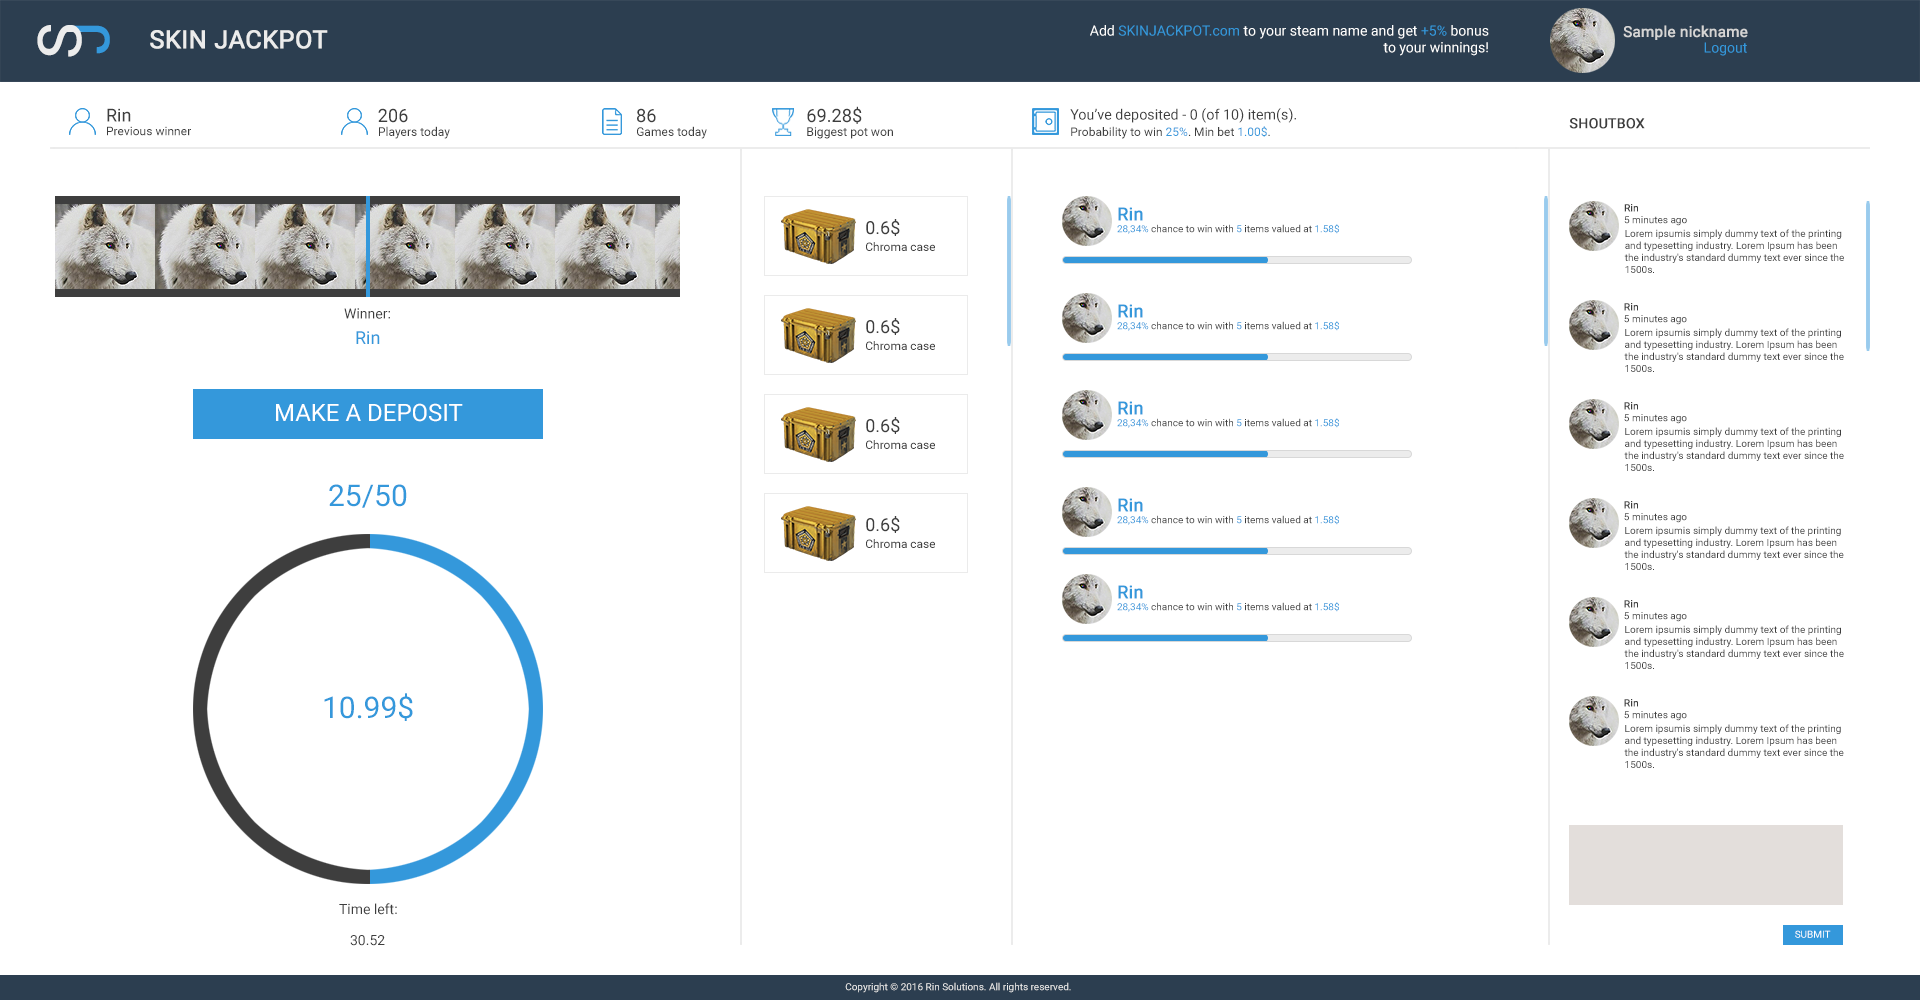Click fifth shoutbox message avatar
Viewport: 1920px width, 1000px height.
[x=1594, y=622]
